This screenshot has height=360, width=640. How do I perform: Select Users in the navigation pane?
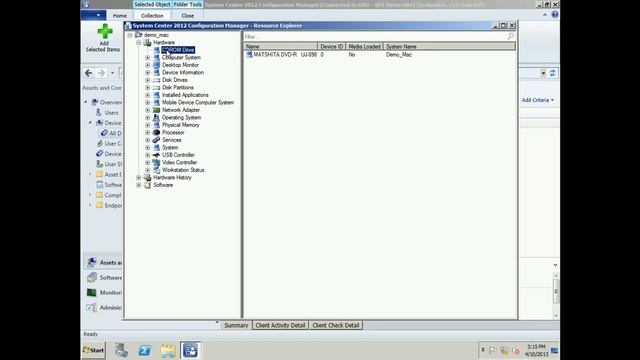tap(111, 113)
